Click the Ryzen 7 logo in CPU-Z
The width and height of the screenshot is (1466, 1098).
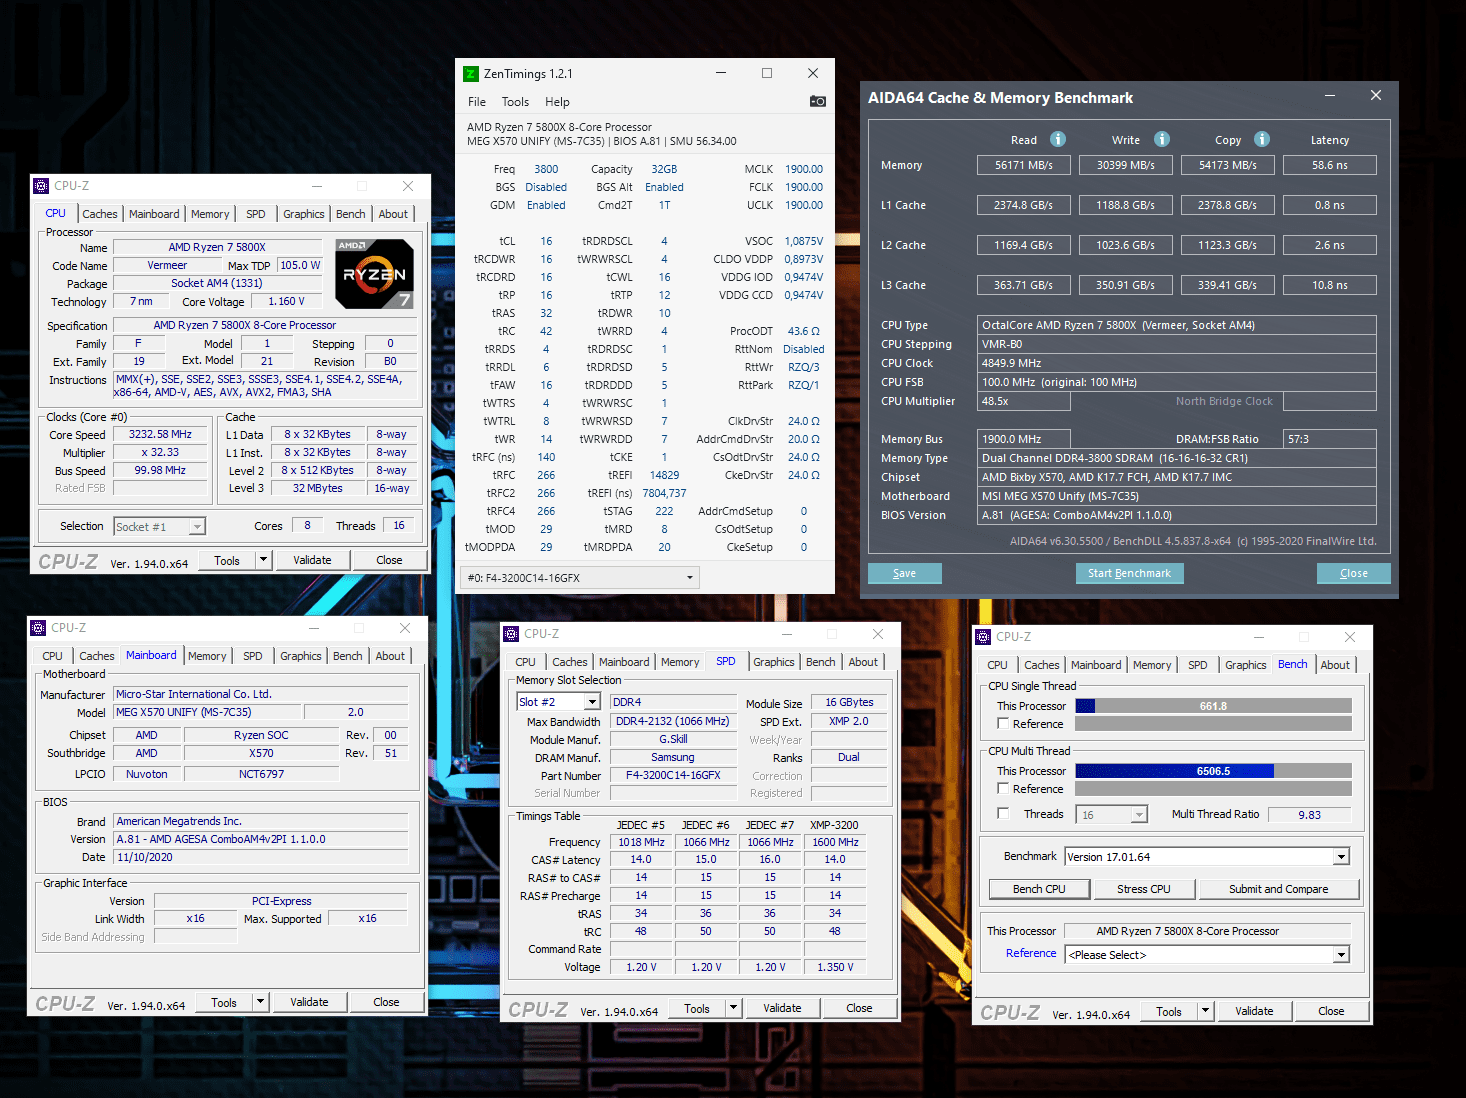(374, 274)
